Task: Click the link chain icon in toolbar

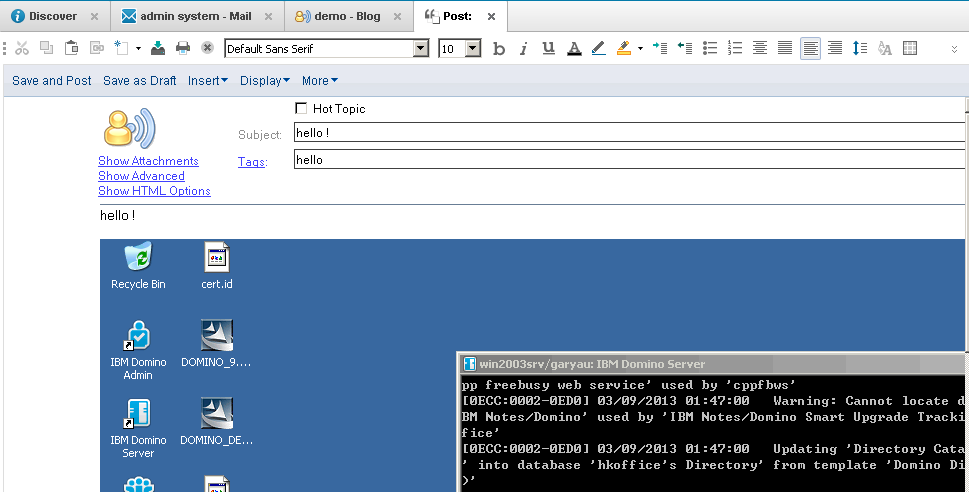Action: coord(97,48)
